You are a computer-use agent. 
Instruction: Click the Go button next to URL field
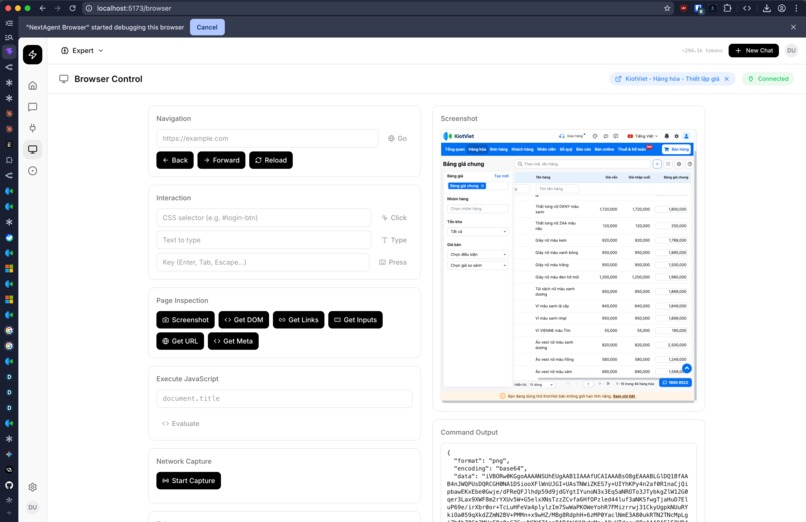click(397, 138)
